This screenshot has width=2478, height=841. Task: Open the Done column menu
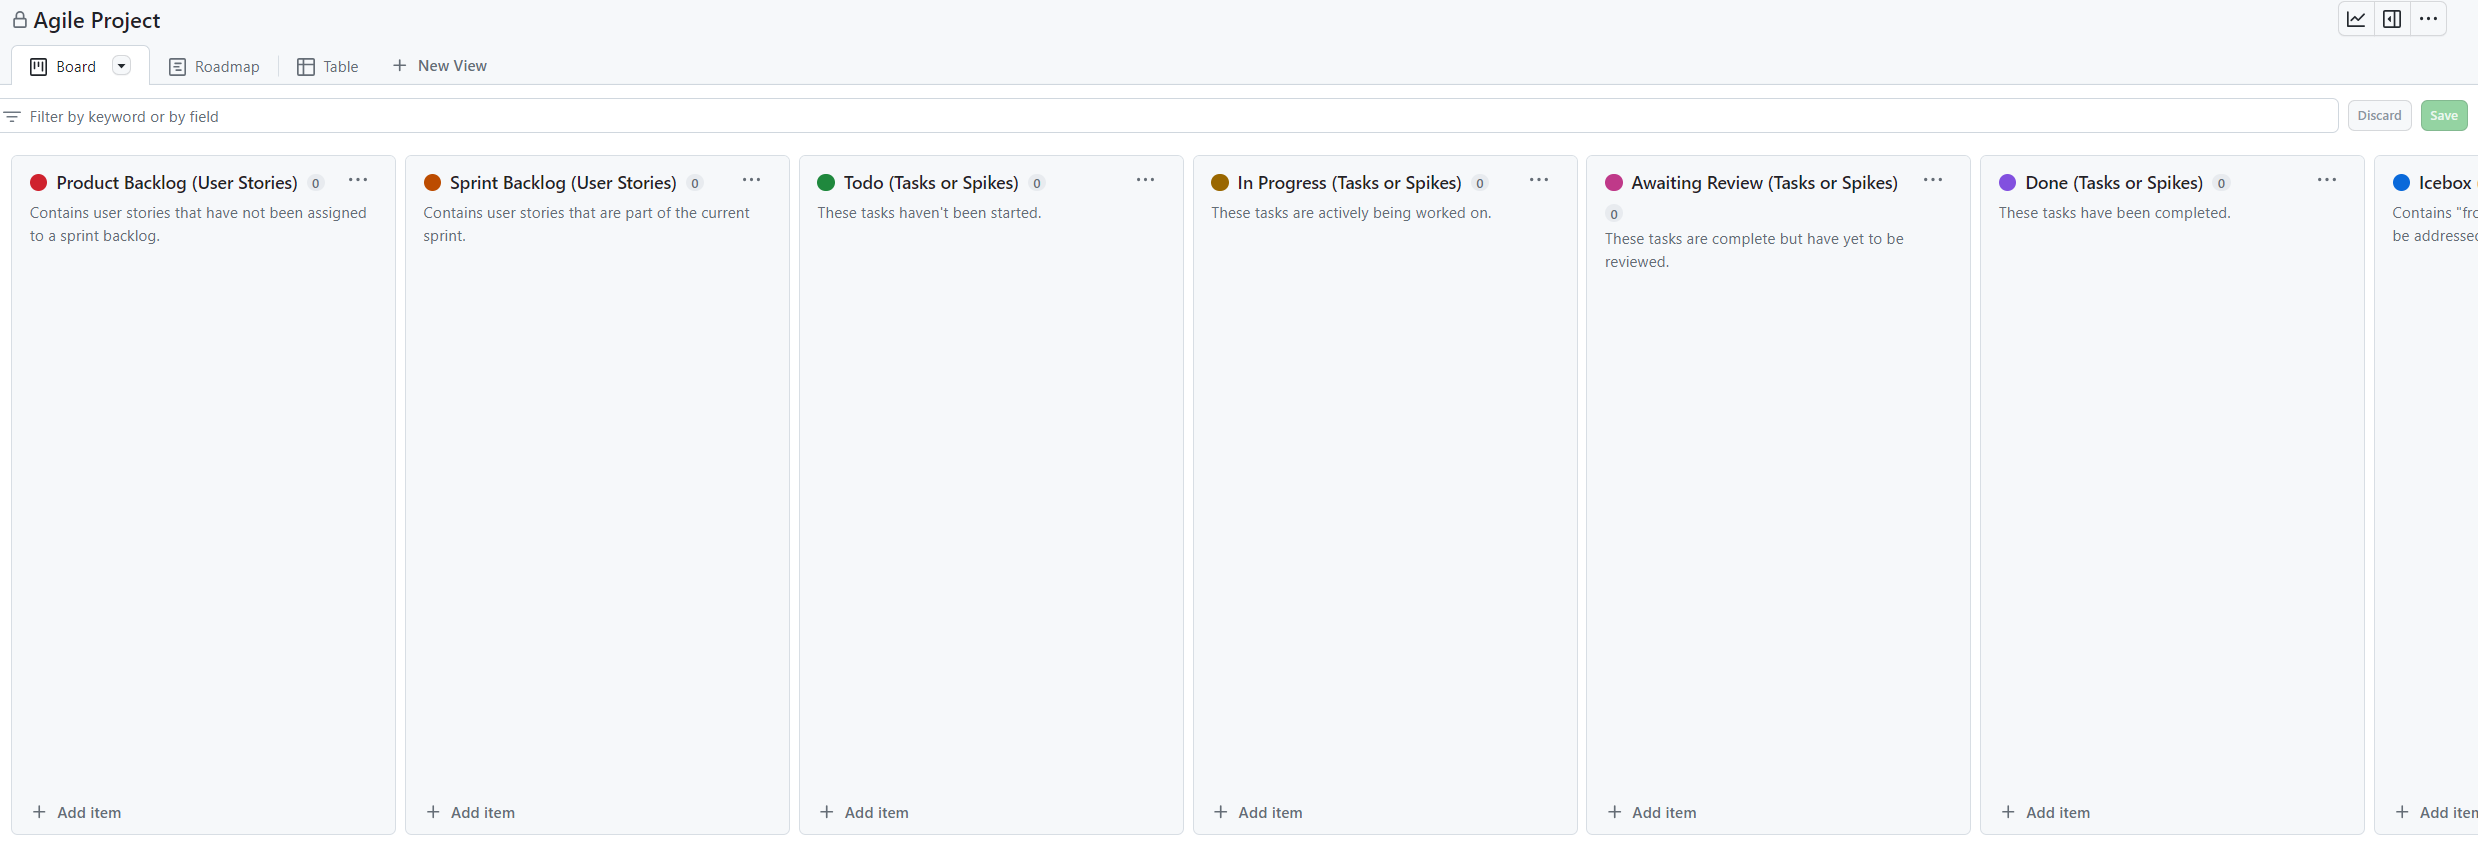coord(2327,181)
